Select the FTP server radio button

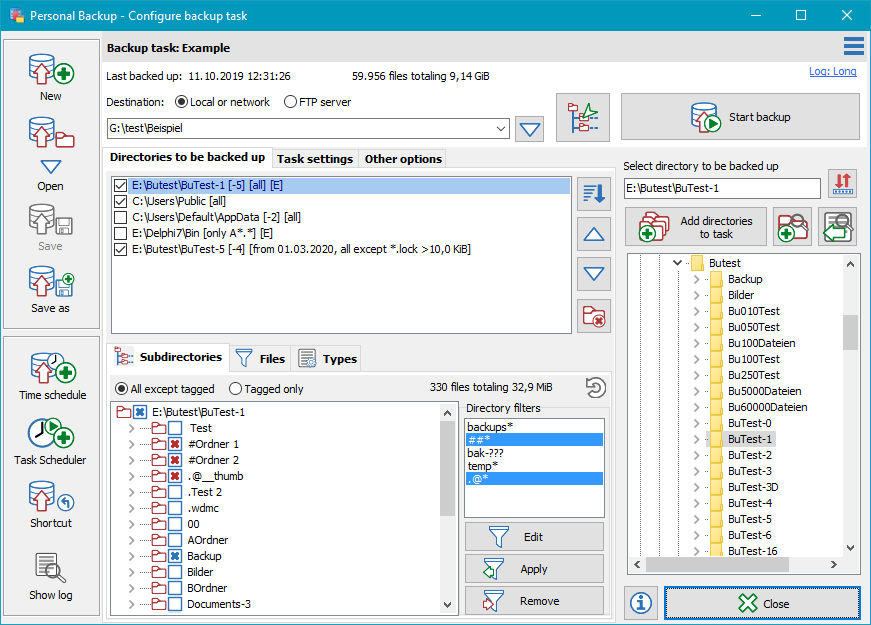click(290, 102)
